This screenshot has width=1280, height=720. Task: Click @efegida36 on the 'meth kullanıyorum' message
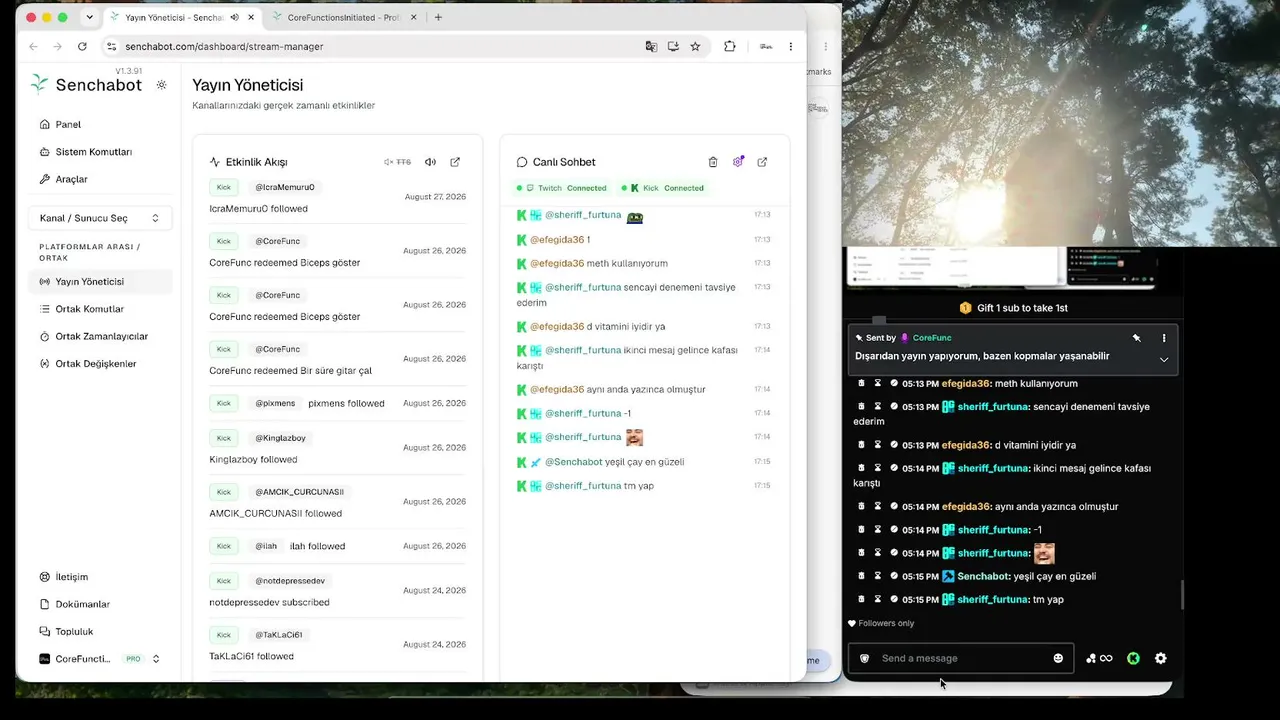pos(557,263)
